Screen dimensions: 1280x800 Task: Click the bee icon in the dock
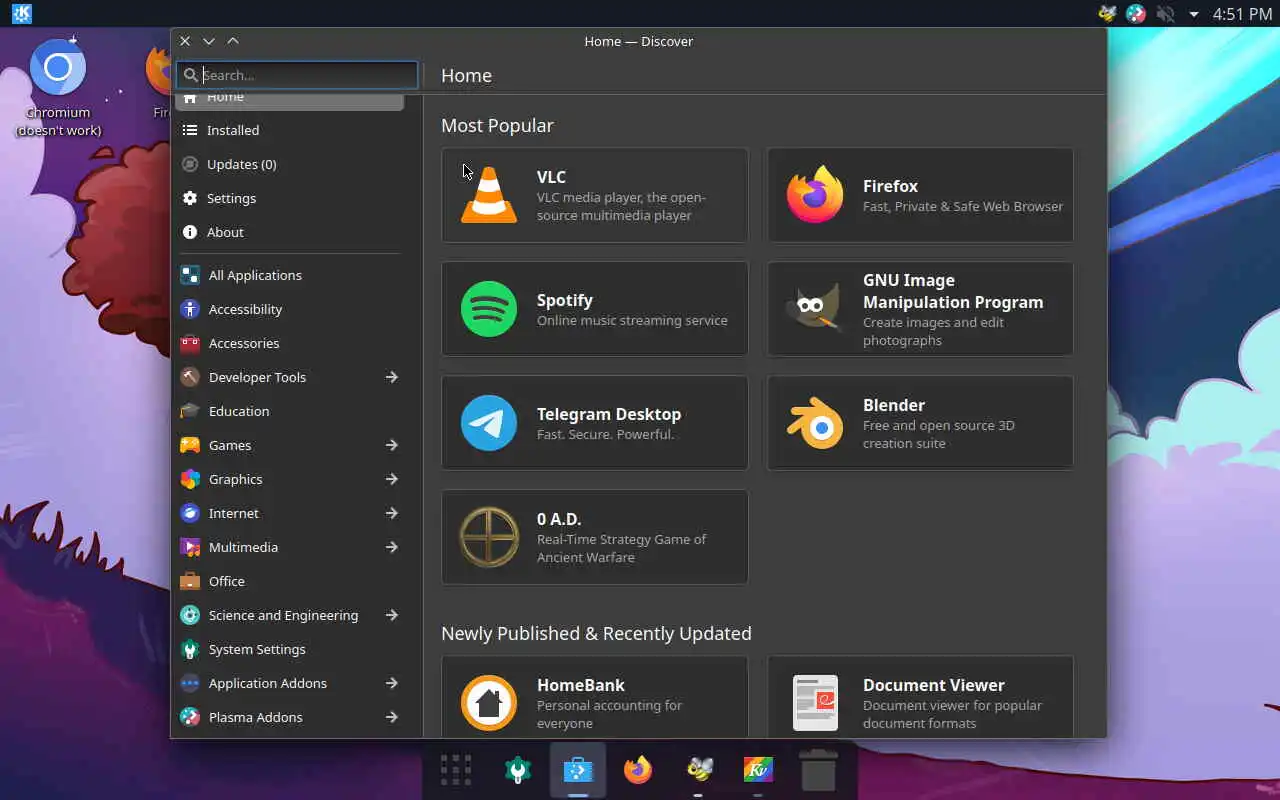[698, 769]
